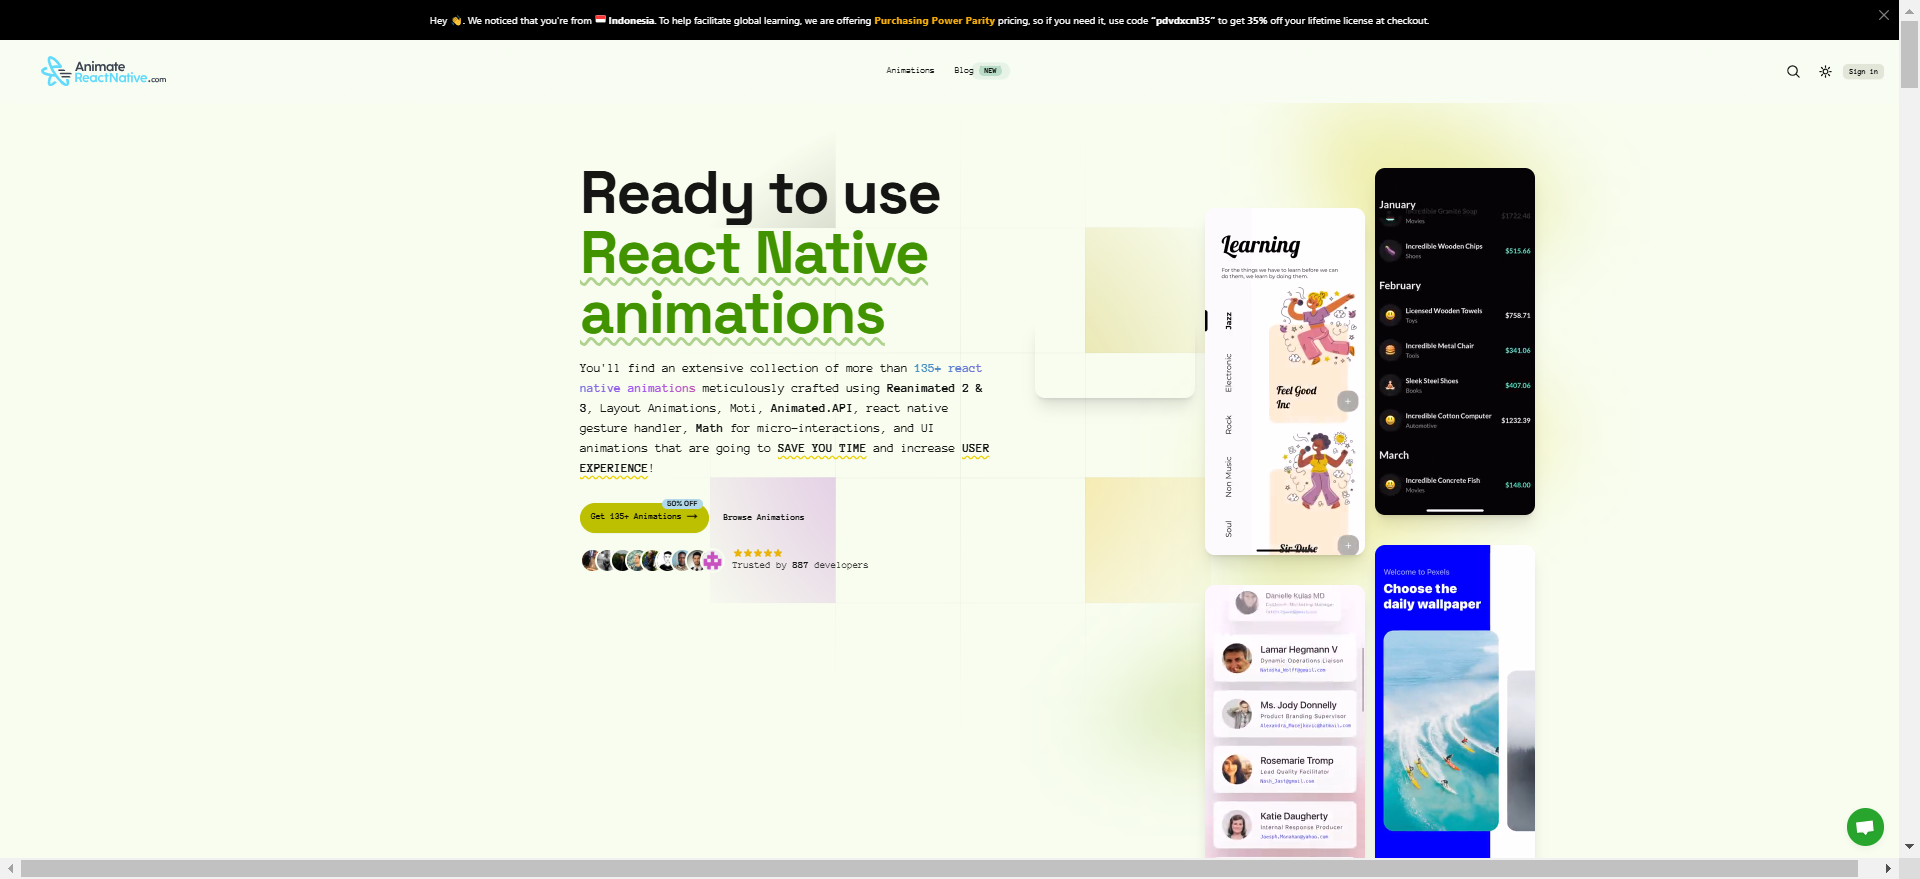Follow the Purchasing Power Parity link

point(934,21)
